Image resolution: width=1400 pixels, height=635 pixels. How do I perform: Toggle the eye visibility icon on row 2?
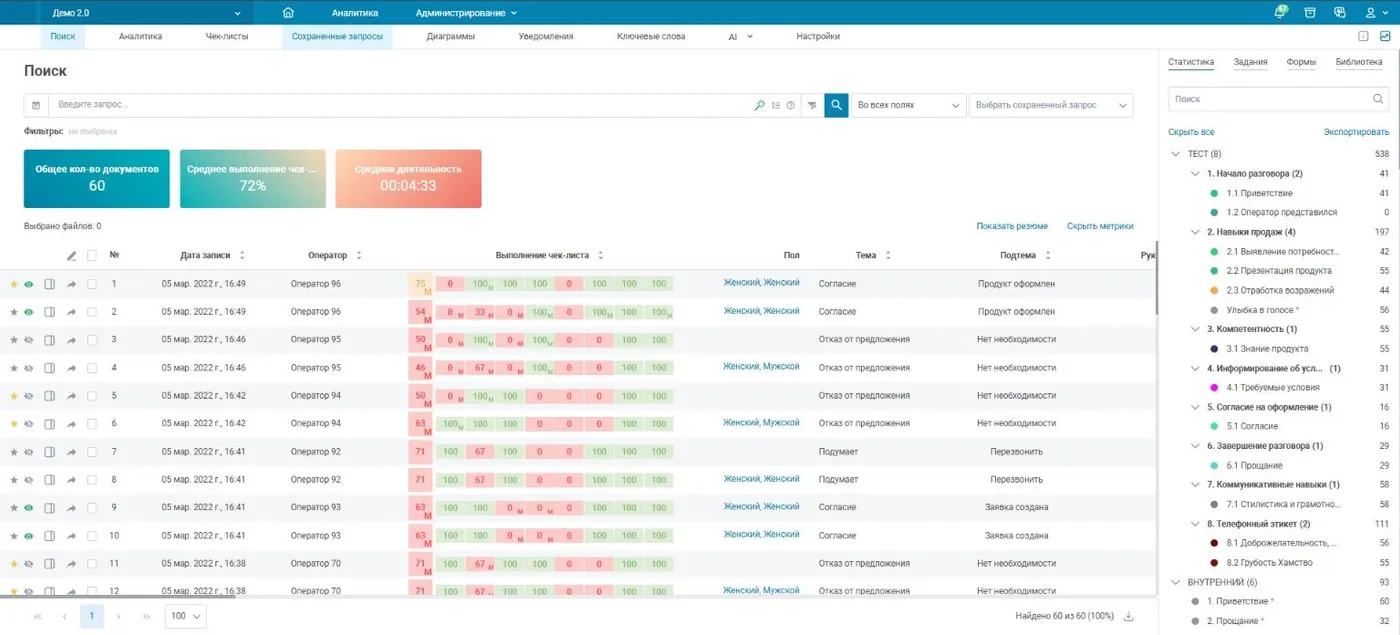[x=29, y=312]
